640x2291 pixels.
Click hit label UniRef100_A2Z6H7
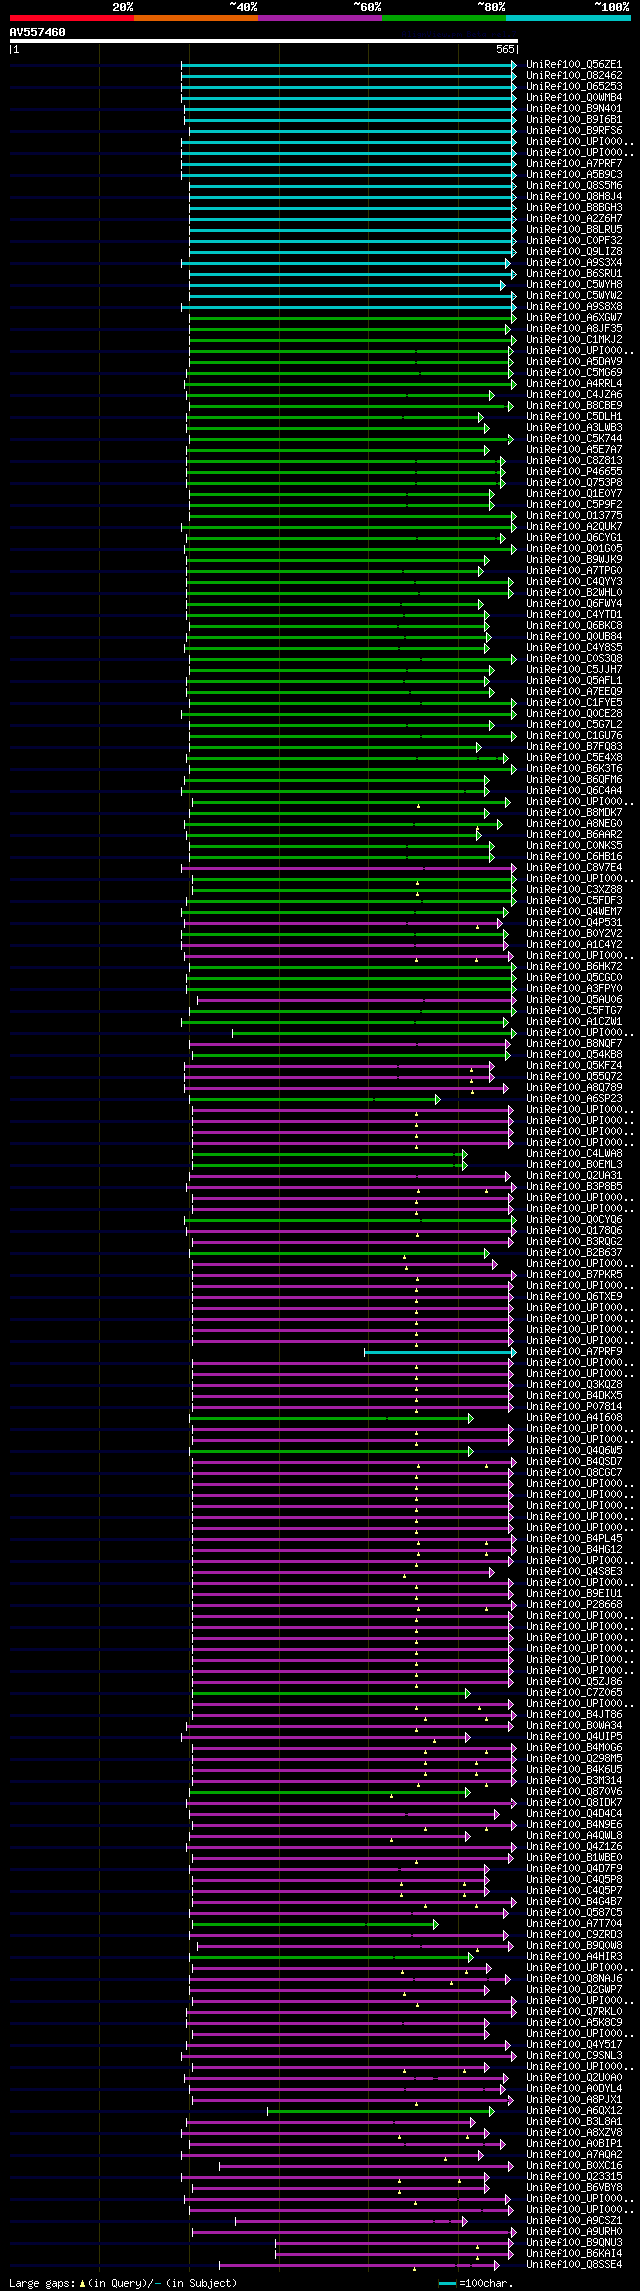click(x=574, y=218)
